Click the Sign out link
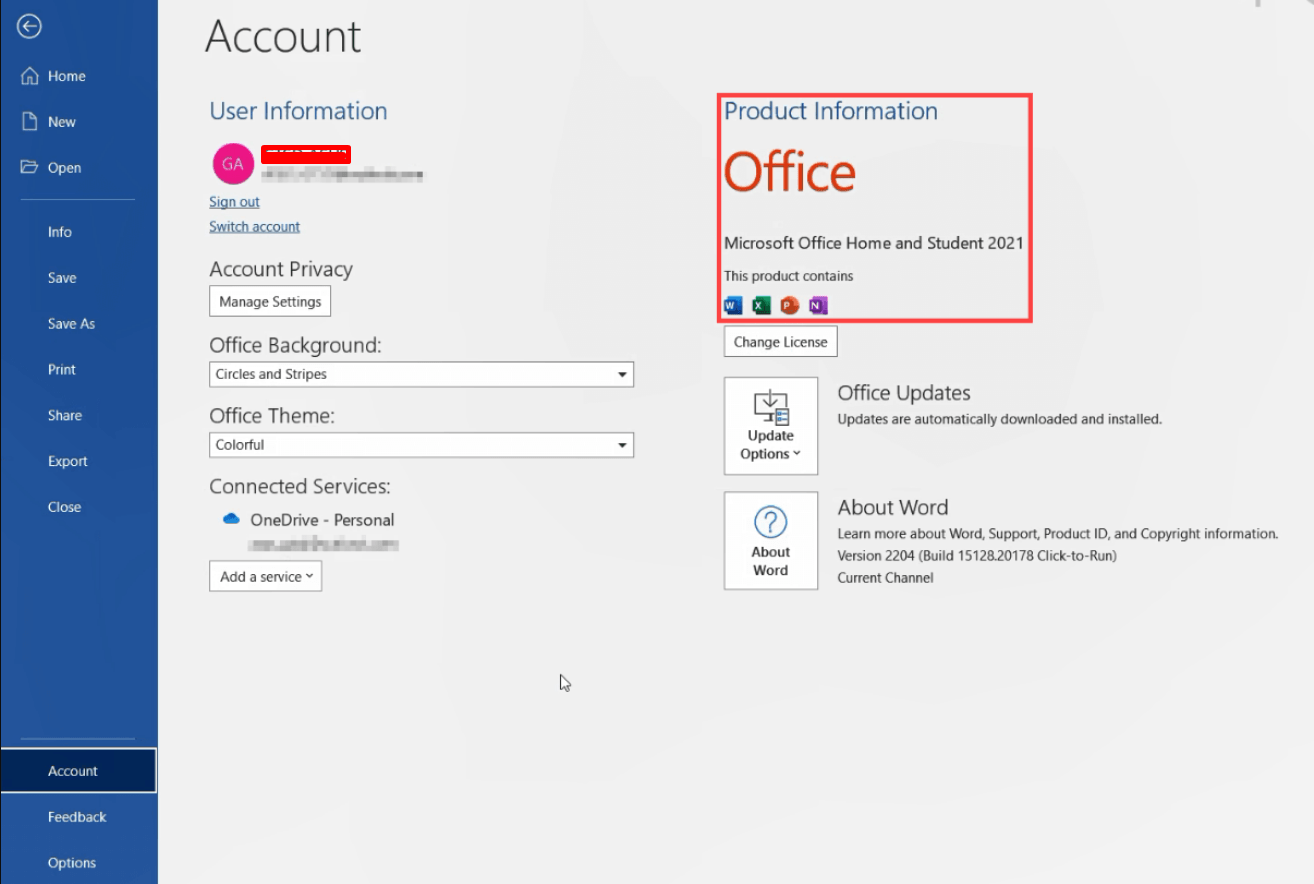 pyautogui.click(x=234, y=201)
